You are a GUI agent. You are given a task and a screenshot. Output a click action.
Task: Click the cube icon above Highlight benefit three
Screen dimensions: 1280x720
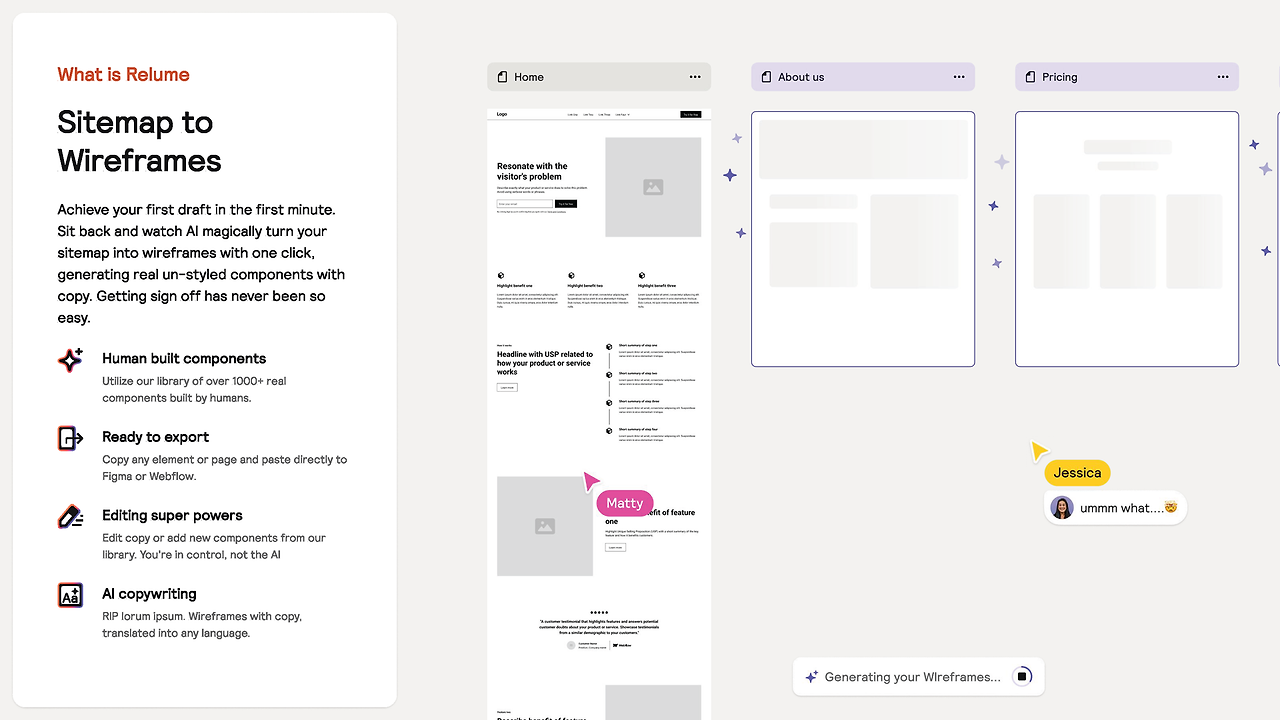[641, 275]
